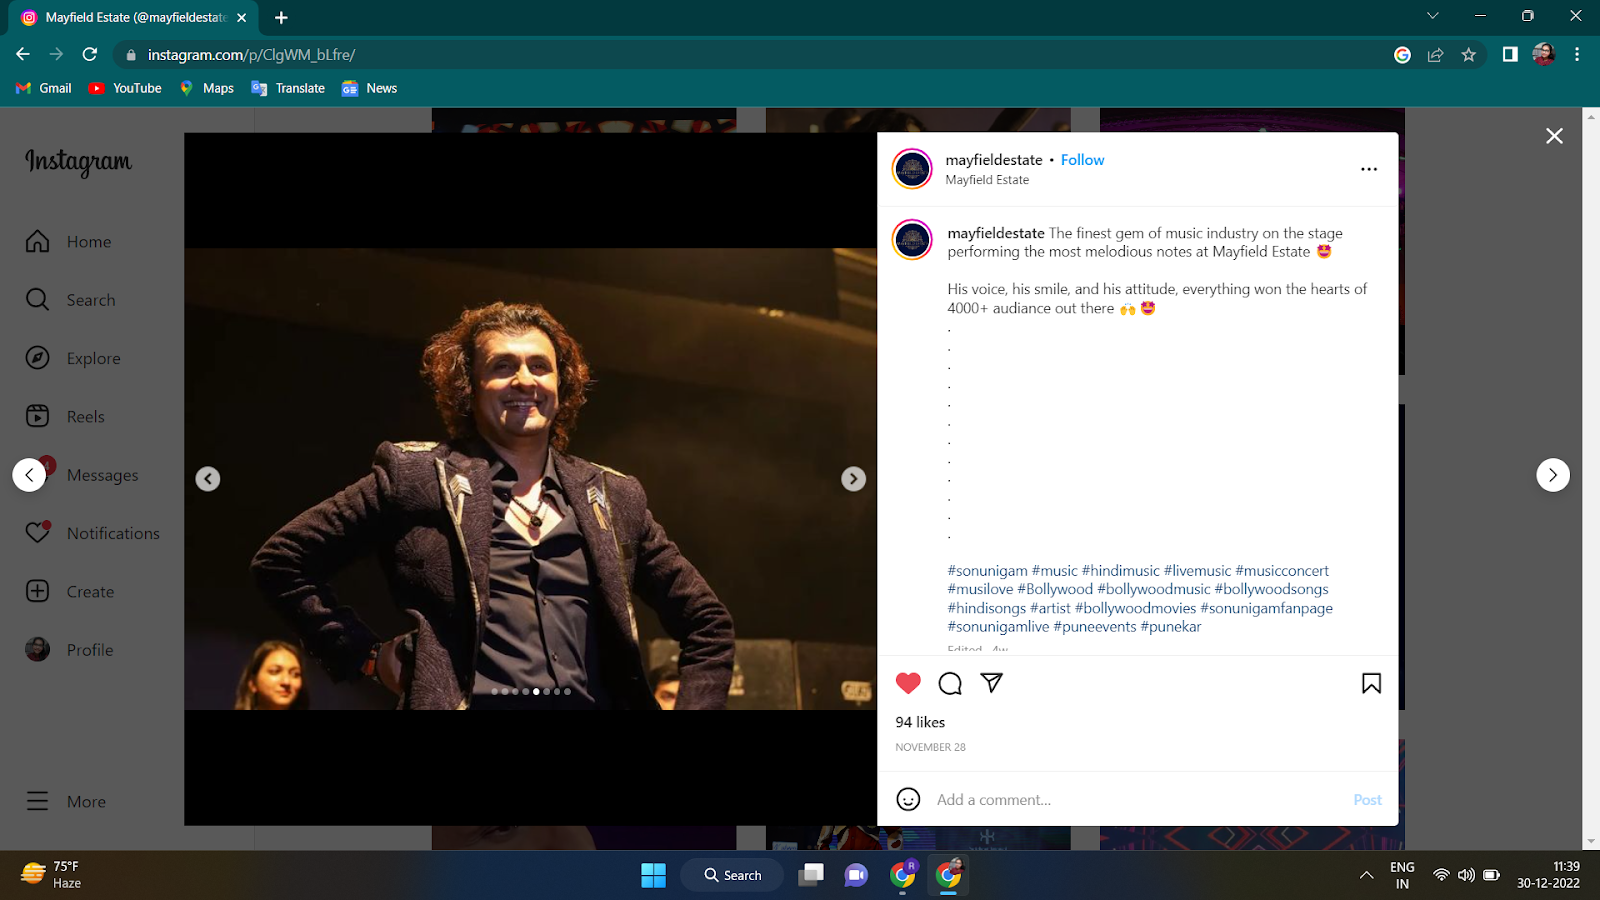
Task: Follow the mayfieldestate account
Action: pos(1082,160)
